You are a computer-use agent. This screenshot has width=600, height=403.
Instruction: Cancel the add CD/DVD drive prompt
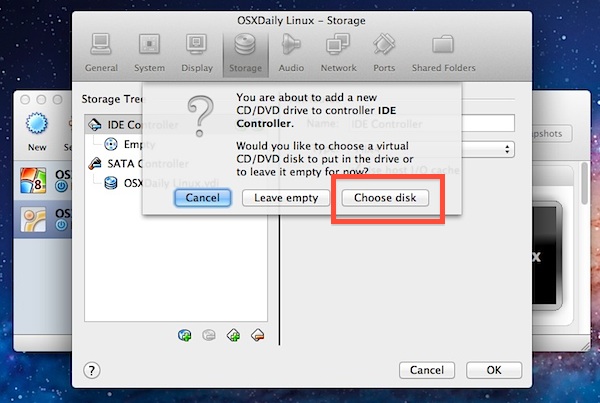(x=202, y=198)
